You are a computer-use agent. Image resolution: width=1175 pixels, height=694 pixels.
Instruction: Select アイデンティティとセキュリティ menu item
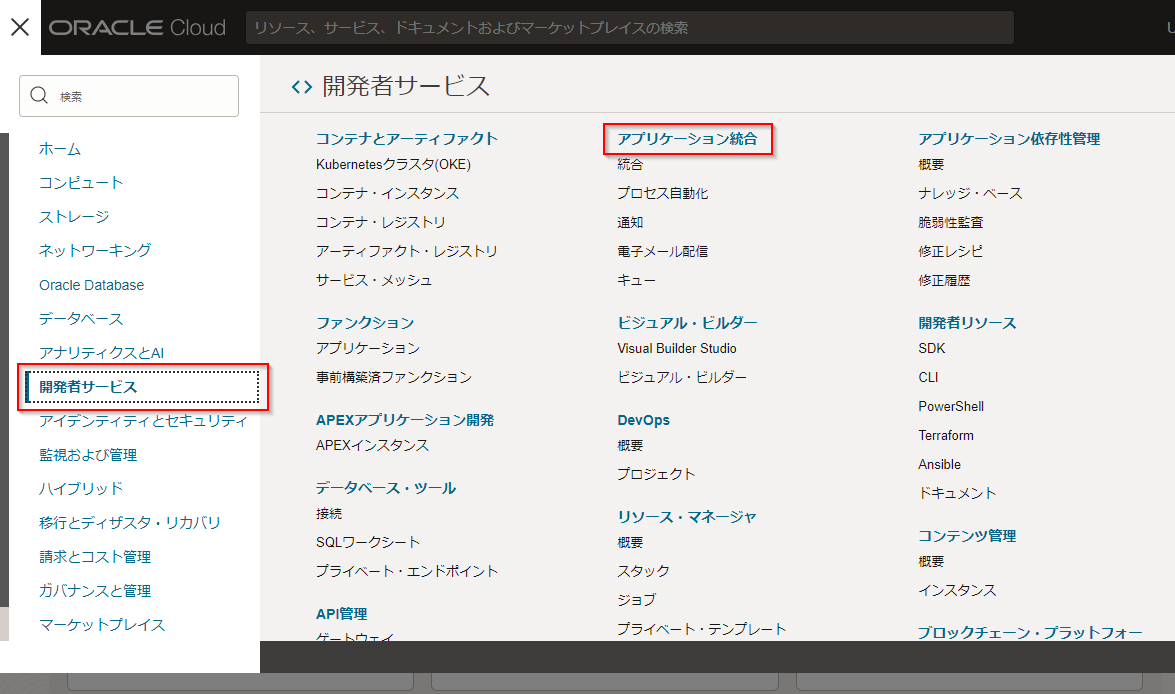143,421
